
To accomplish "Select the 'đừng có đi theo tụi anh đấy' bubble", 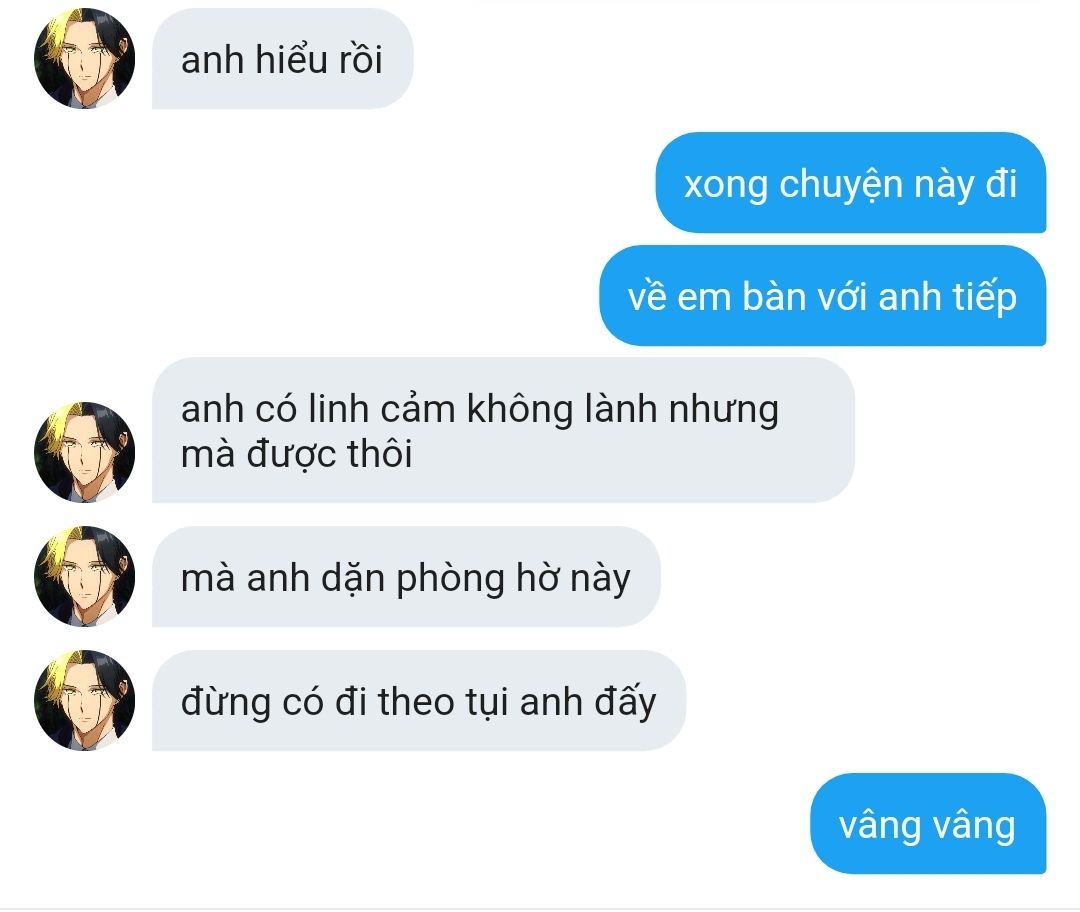I will [x=419, y=701].
